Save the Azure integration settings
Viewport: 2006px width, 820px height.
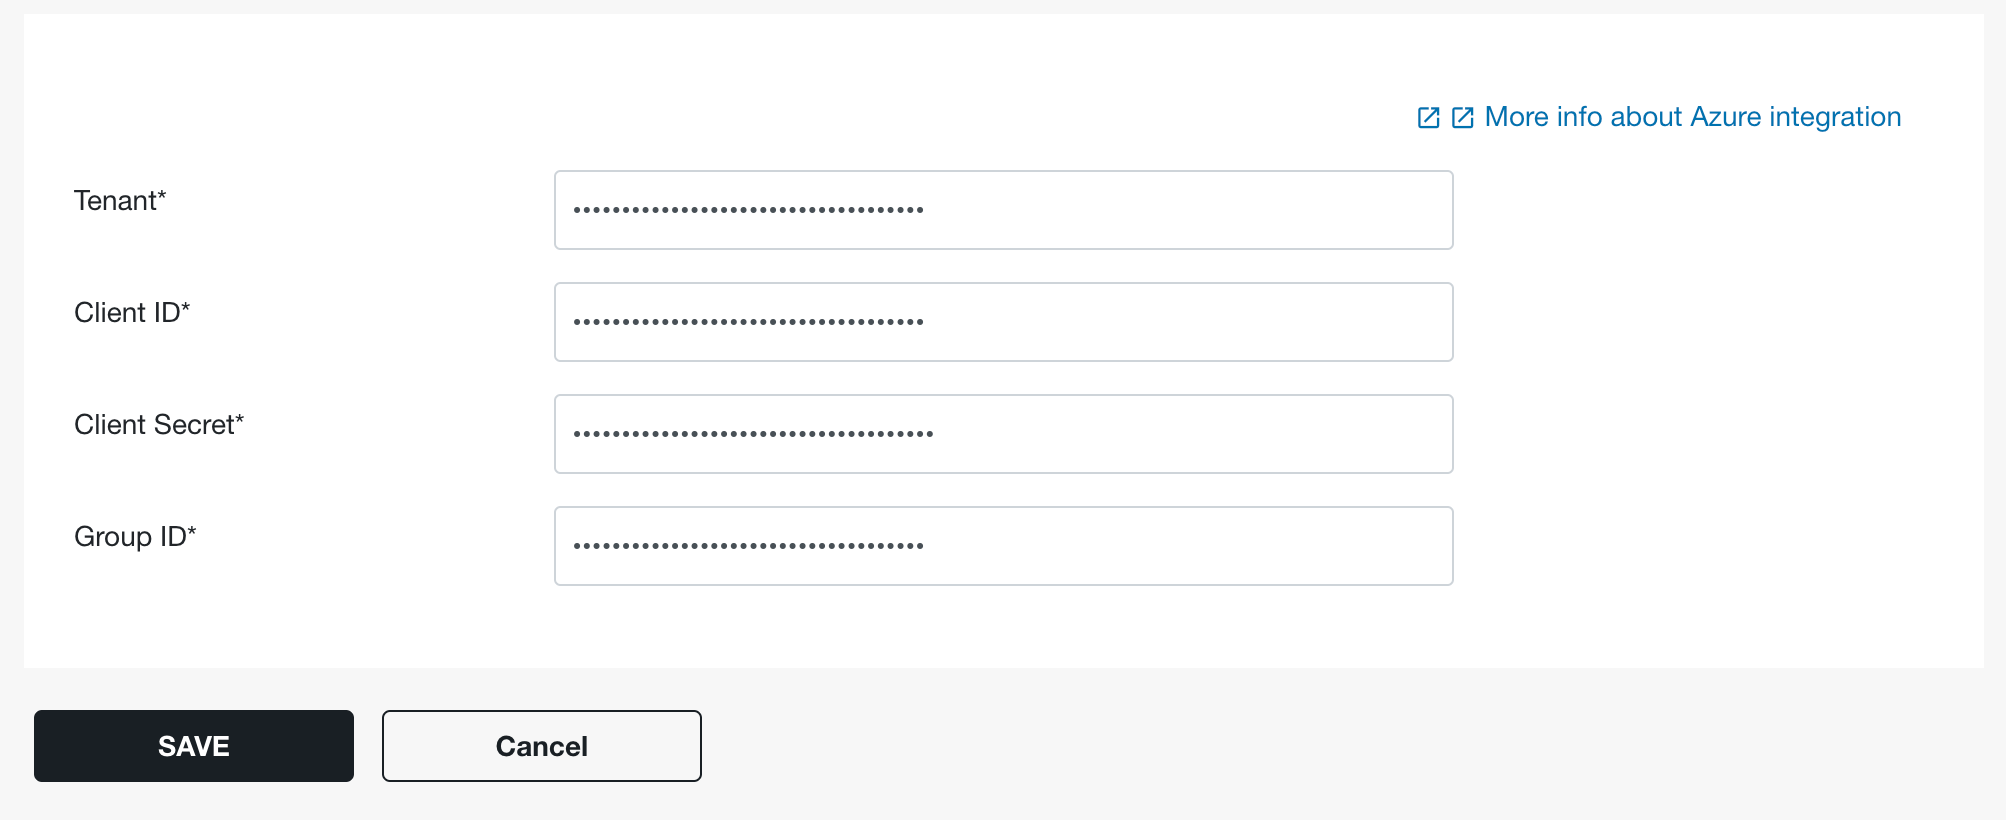click(x=194, y=746)
